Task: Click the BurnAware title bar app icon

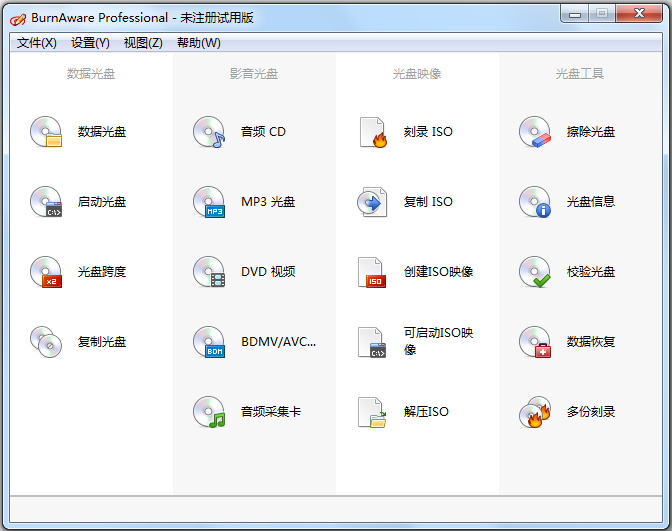Action: (x=18, y=18)
